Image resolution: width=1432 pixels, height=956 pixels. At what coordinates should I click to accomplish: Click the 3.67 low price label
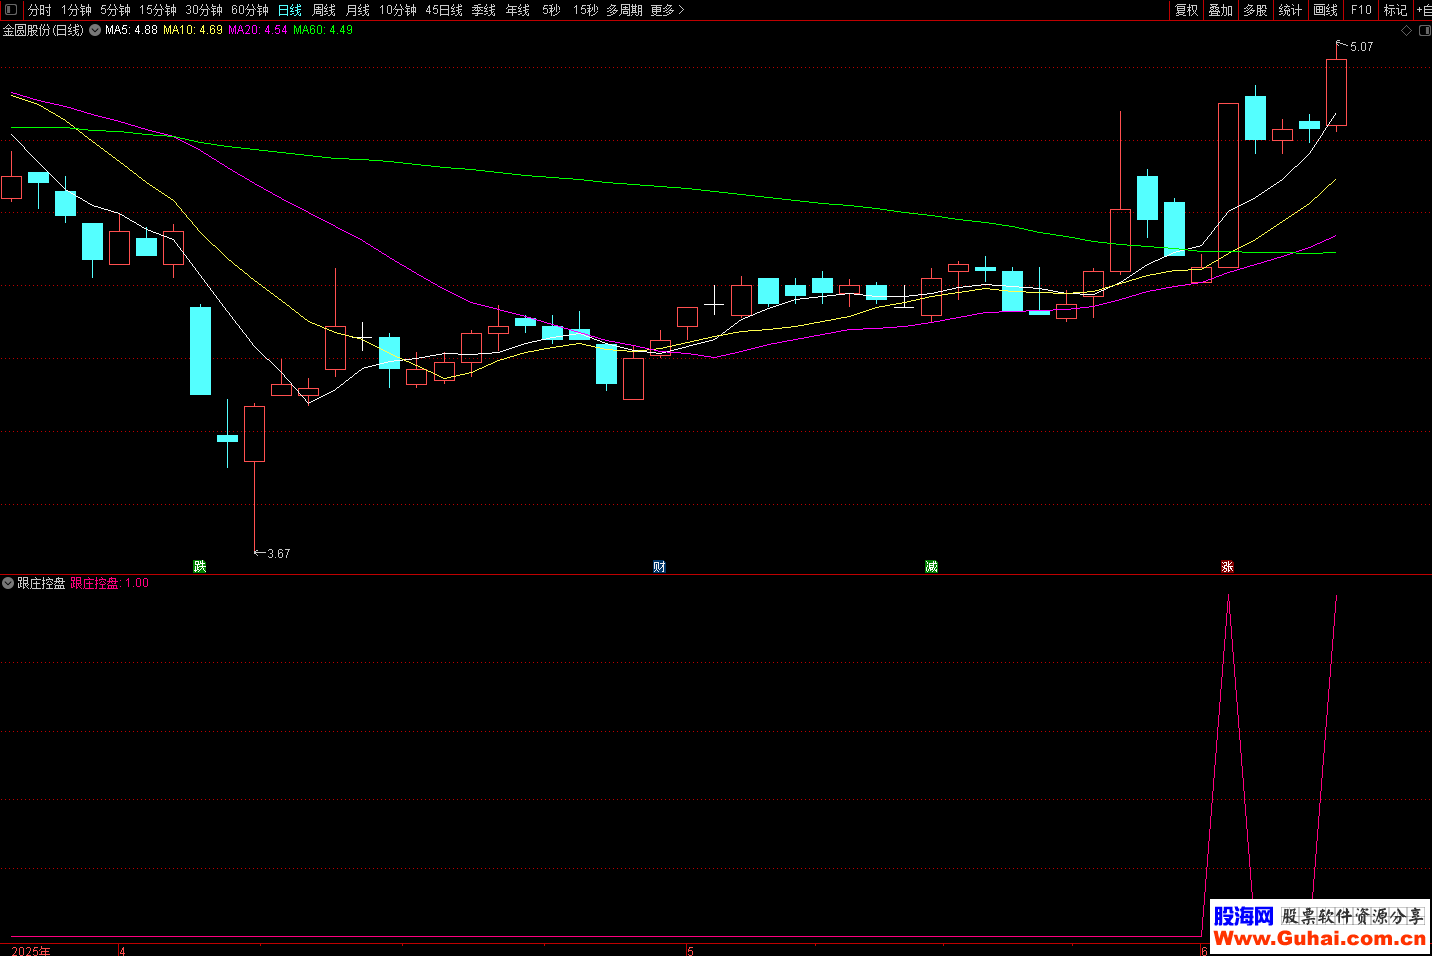coord(279,553)
